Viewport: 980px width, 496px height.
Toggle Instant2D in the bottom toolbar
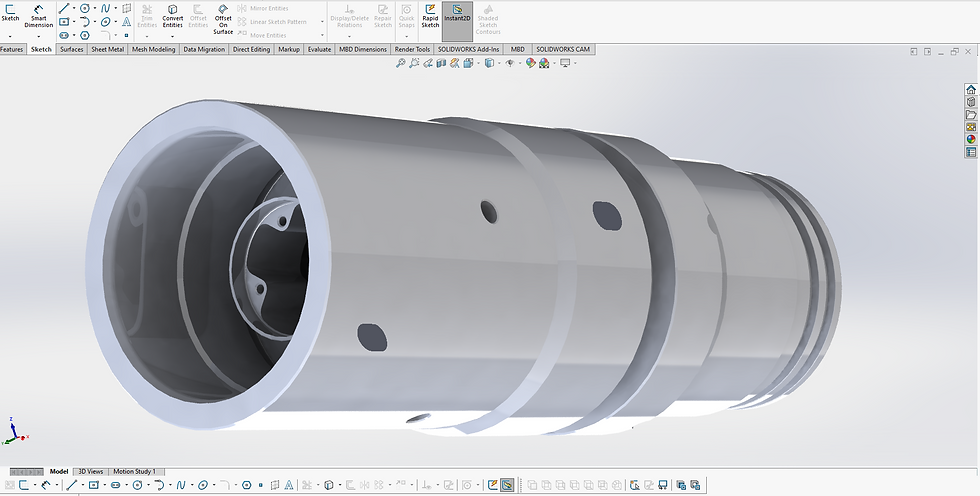point(507,485)
